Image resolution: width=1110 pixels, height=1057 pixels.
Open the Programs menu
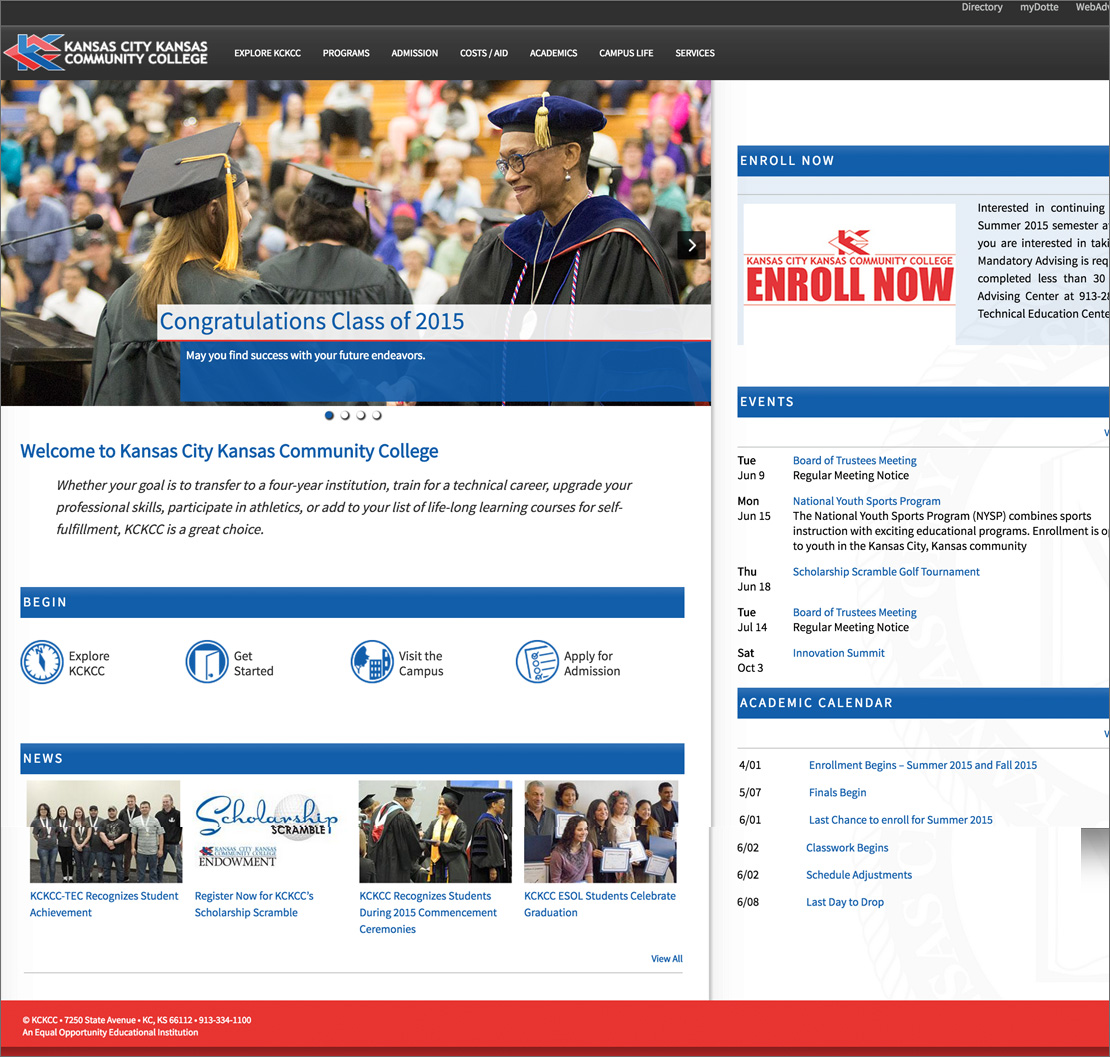pos(346,53)
